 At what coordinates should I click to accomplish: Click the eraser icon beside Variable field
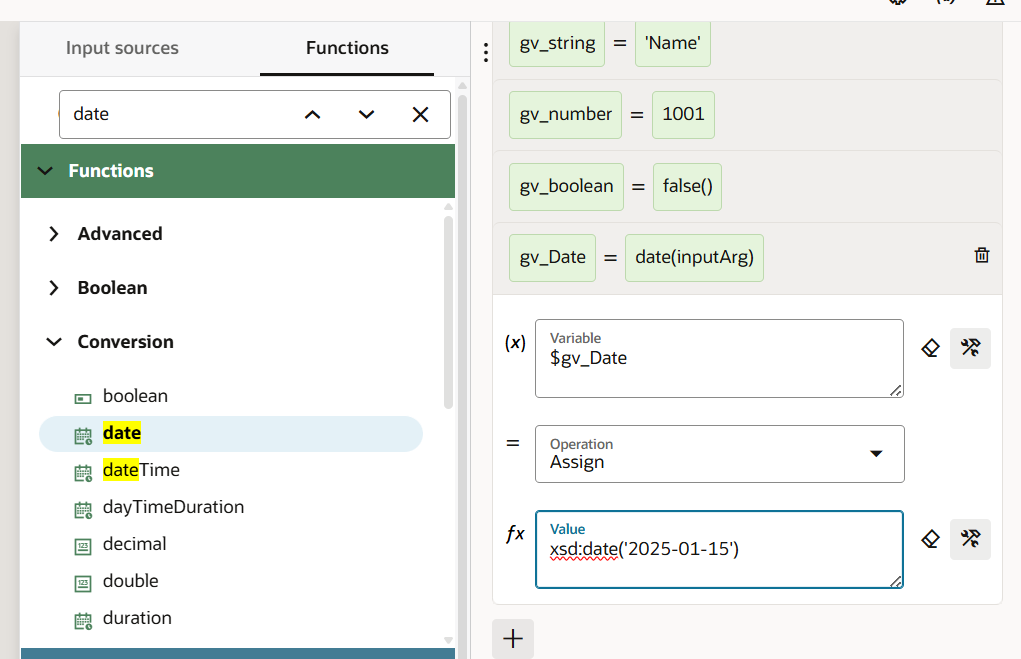930,348
